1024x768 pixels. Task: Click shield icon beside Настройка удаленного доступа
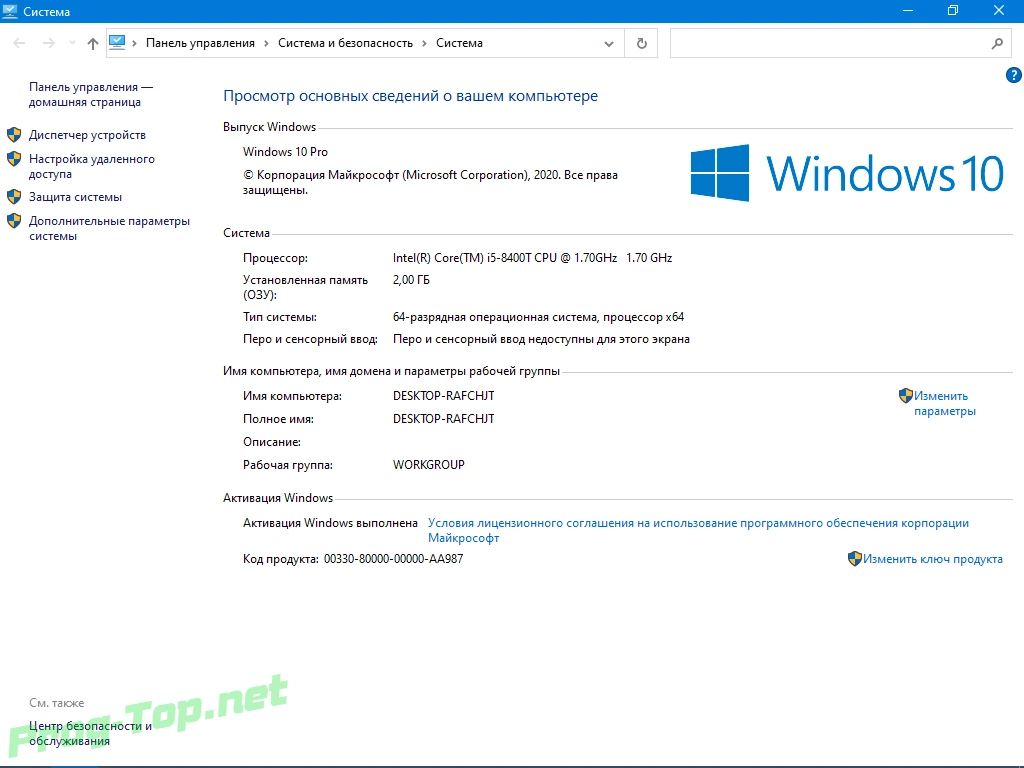point(14,159)
